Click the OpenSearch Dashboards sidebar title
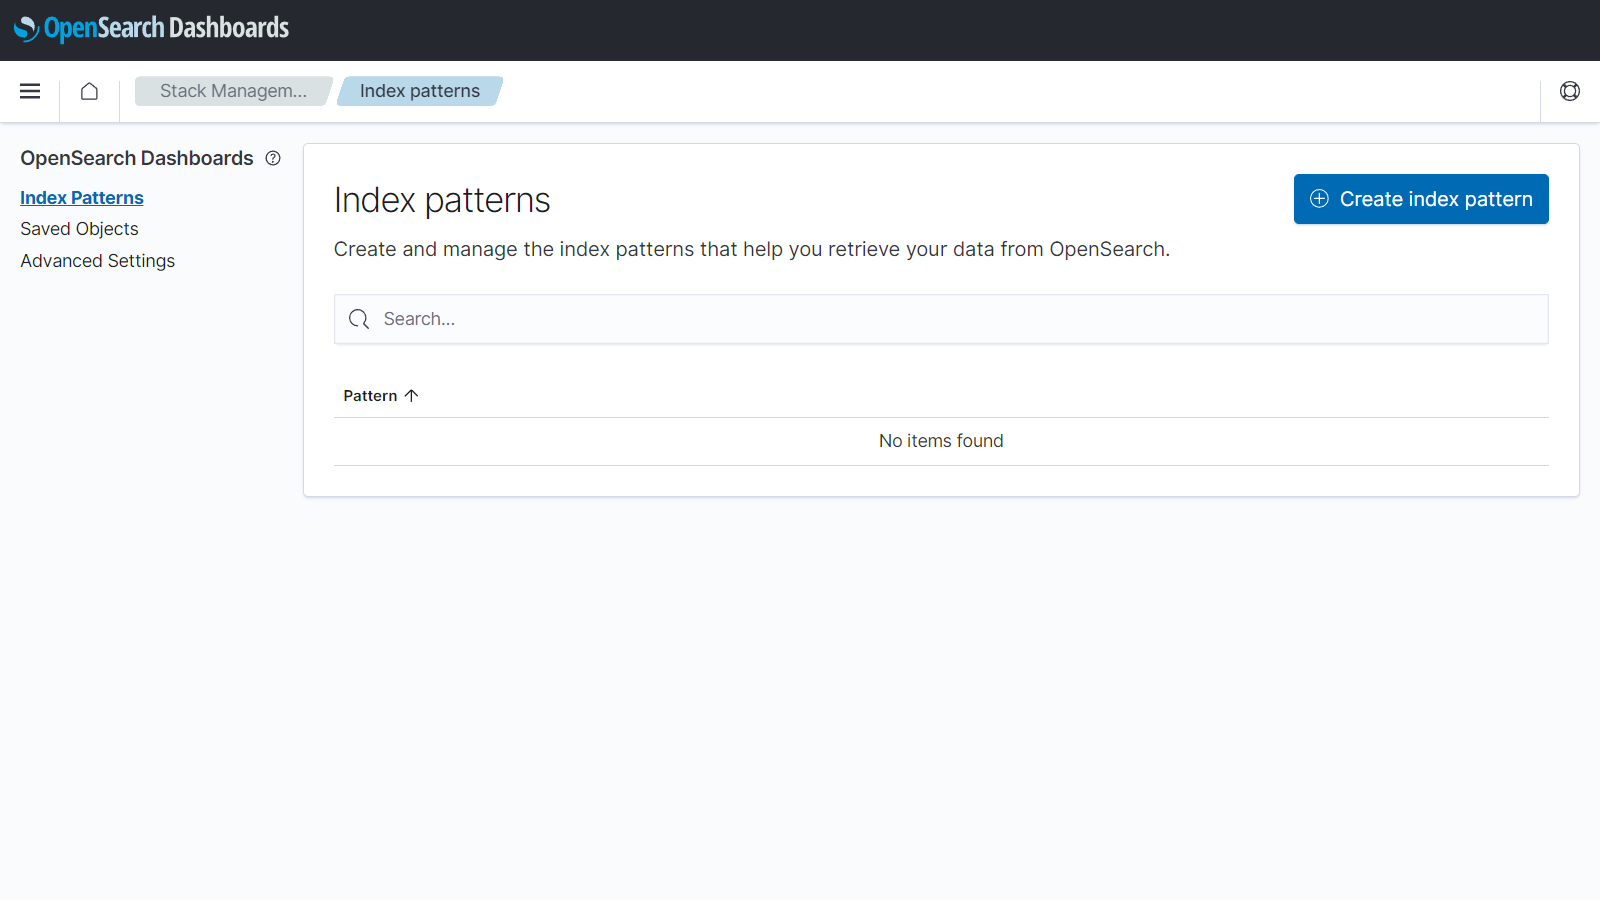Screen dimensions: 1600x900 coord(137,158)
